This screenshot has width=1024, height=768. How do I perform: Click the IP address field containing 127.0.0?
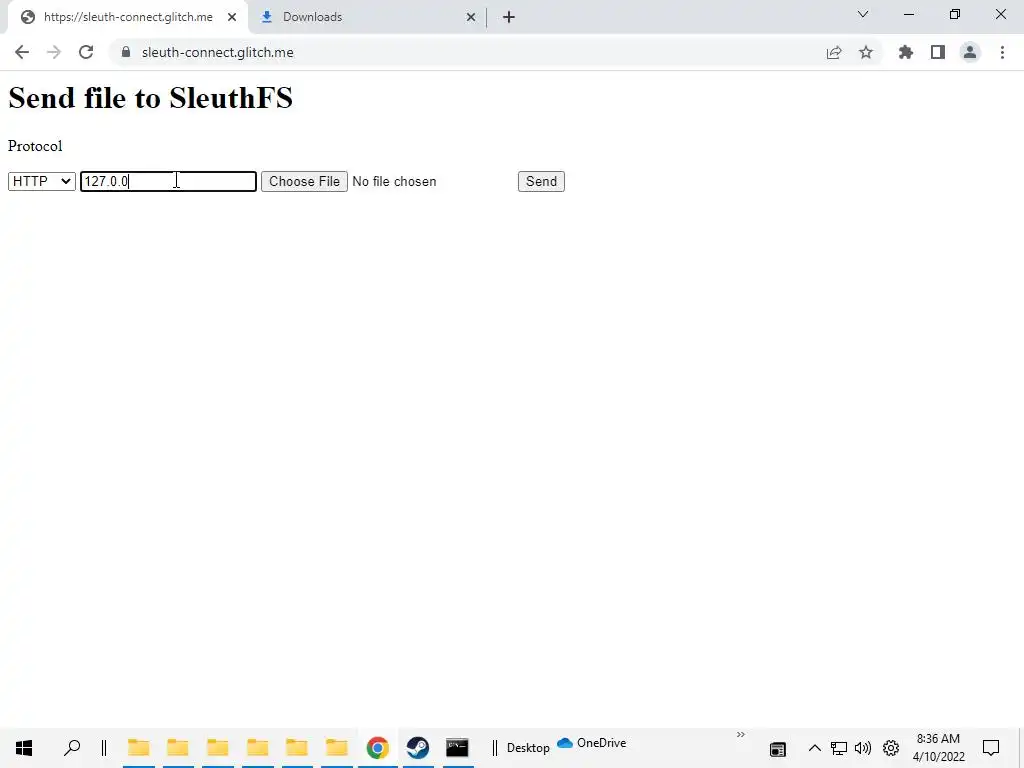click(168, 182)
